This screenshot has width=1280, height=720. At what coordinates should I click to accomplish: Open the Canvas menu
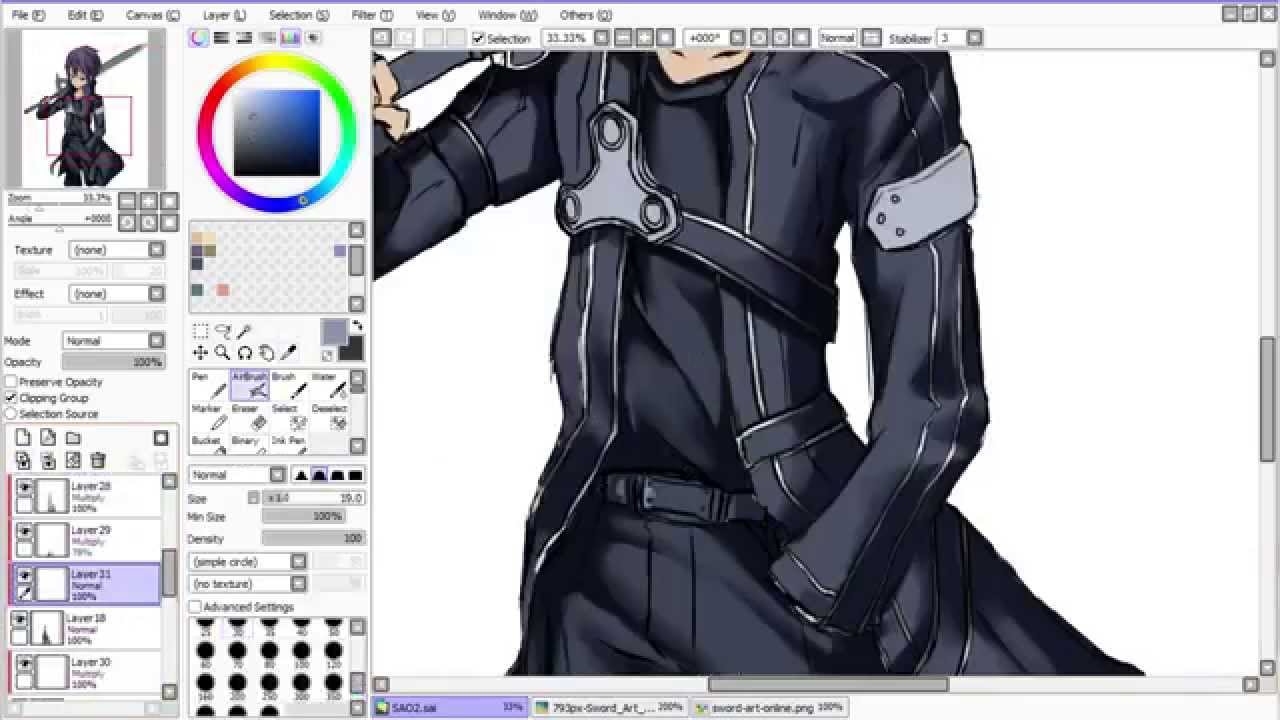[x=152, y=15]
